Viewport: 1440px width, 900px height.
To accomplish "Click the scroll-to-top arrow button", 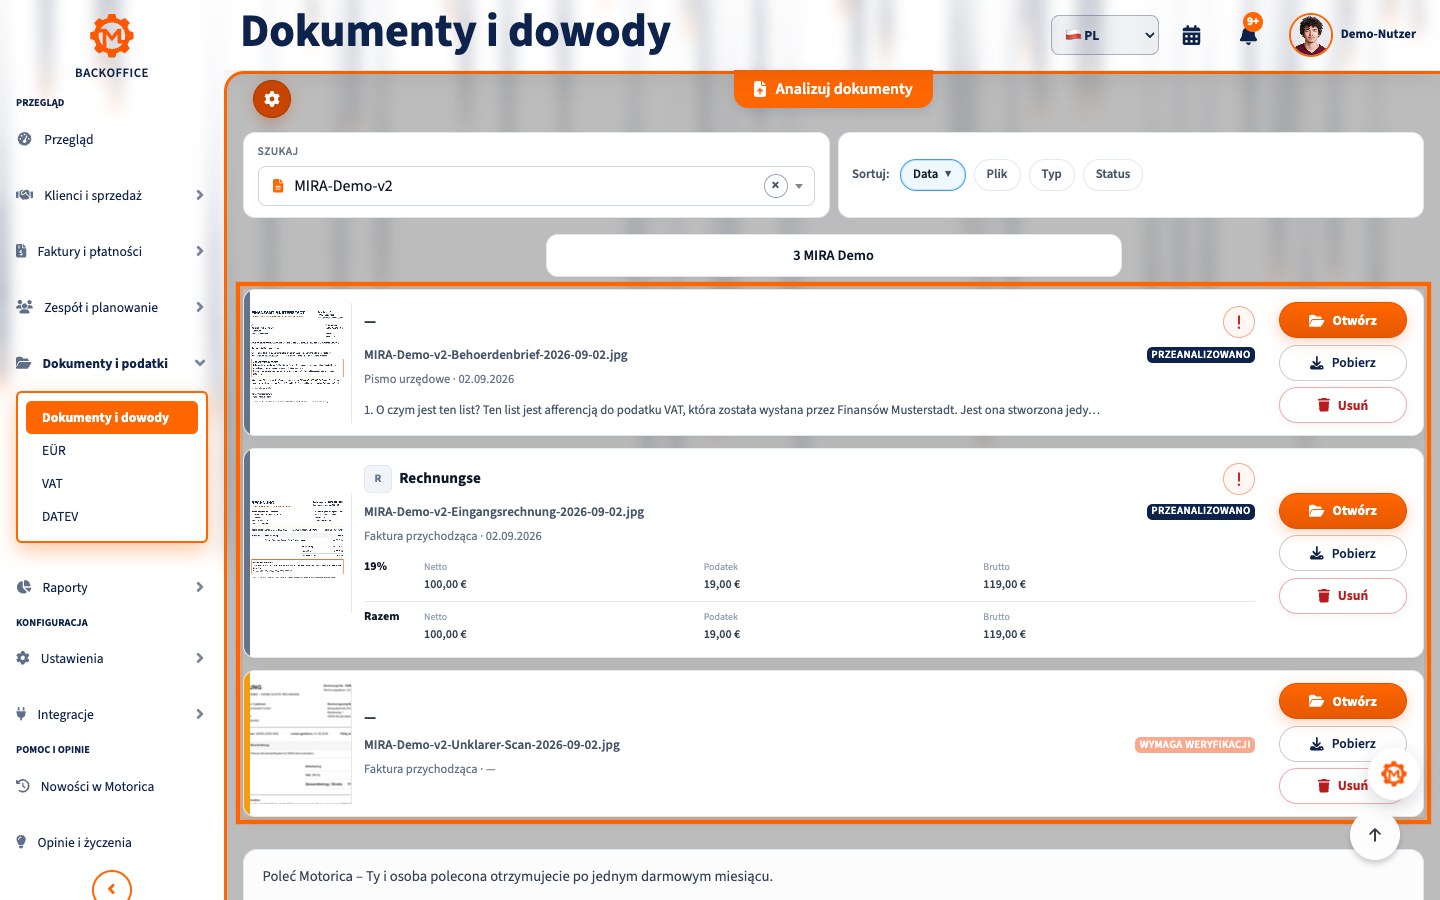I will point(1375,835).
